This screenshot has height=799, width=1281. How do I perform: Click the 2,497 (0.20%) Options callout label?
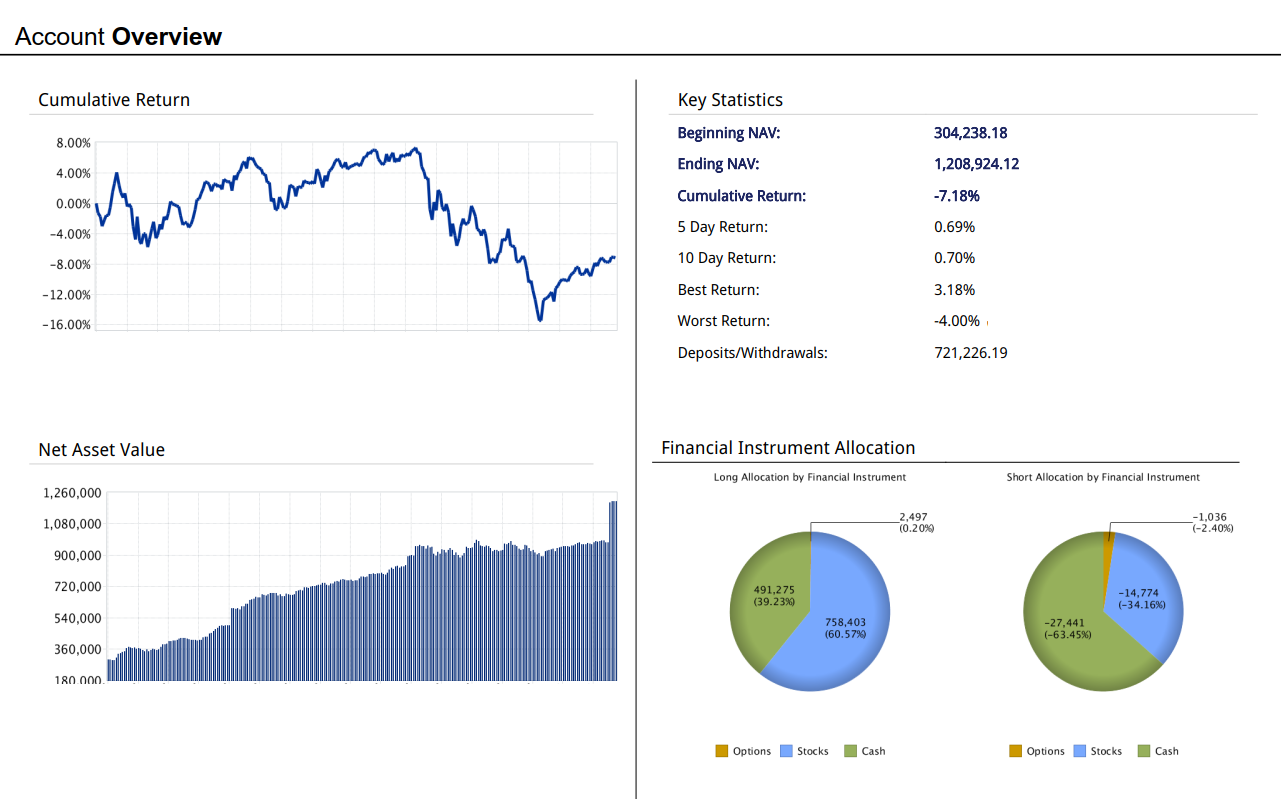point(913,522)
